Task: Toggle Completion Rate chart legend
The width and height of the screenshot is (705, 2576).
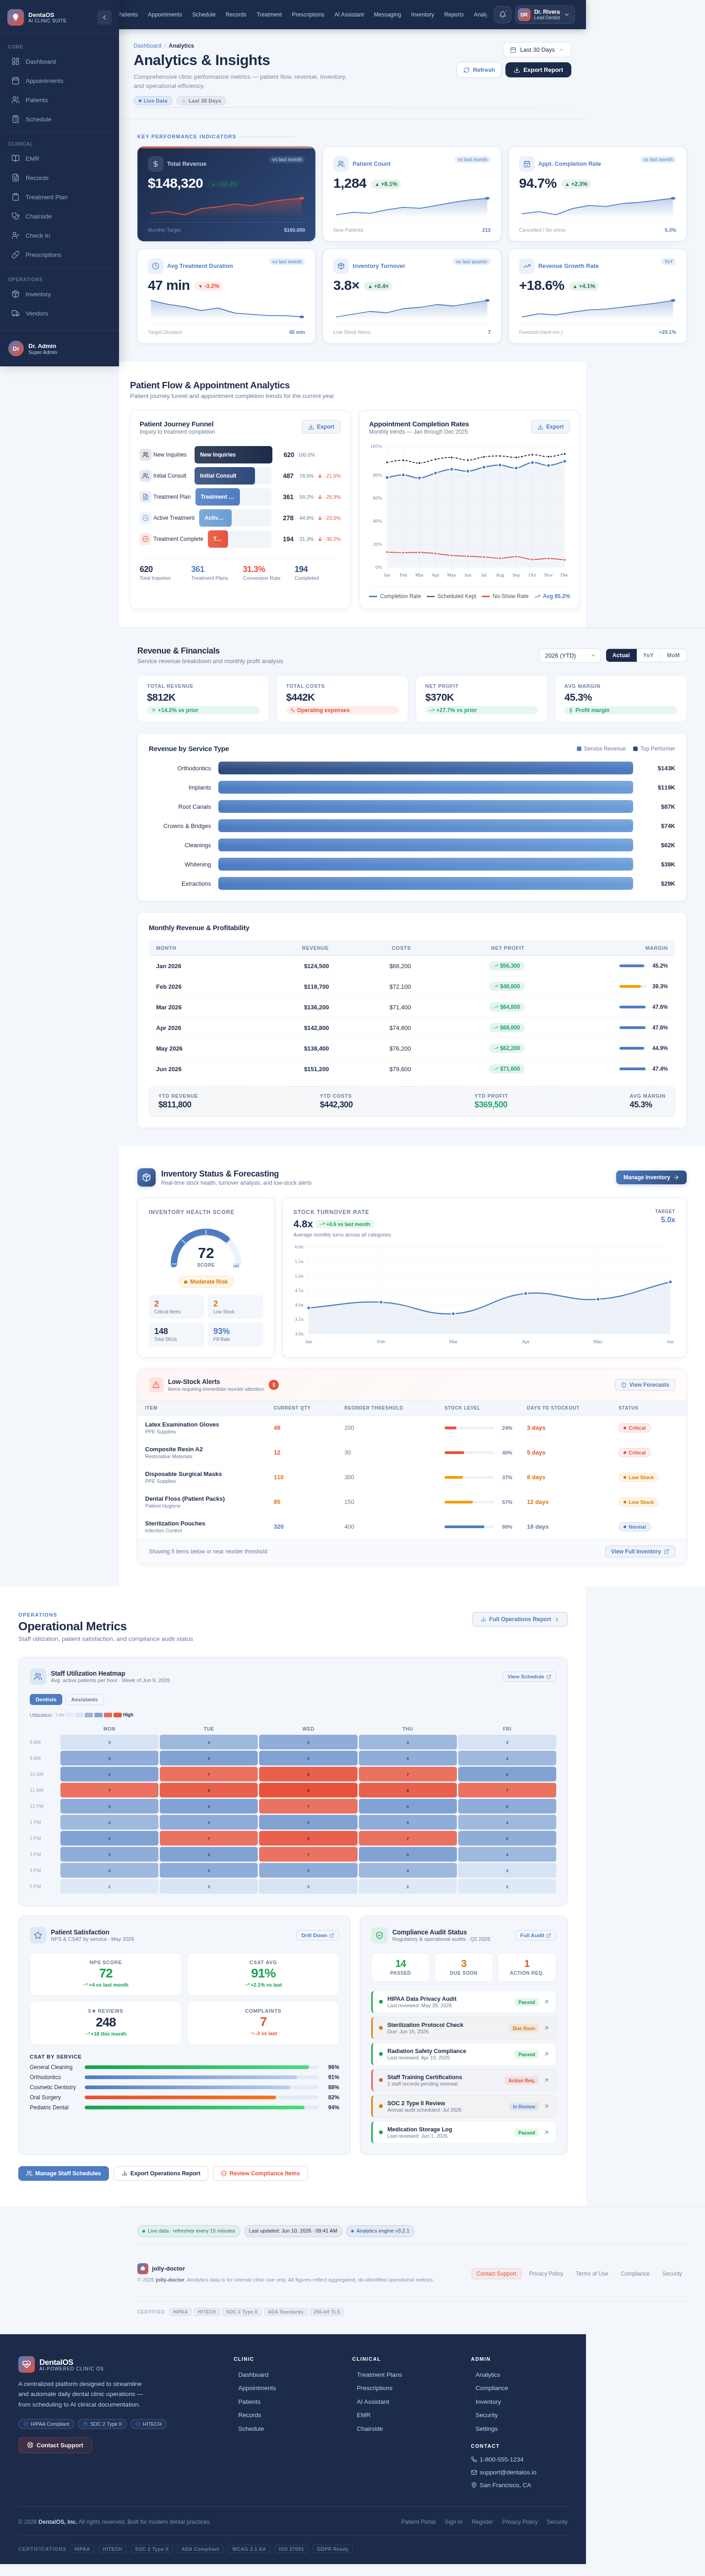Action: click(395, 596)
